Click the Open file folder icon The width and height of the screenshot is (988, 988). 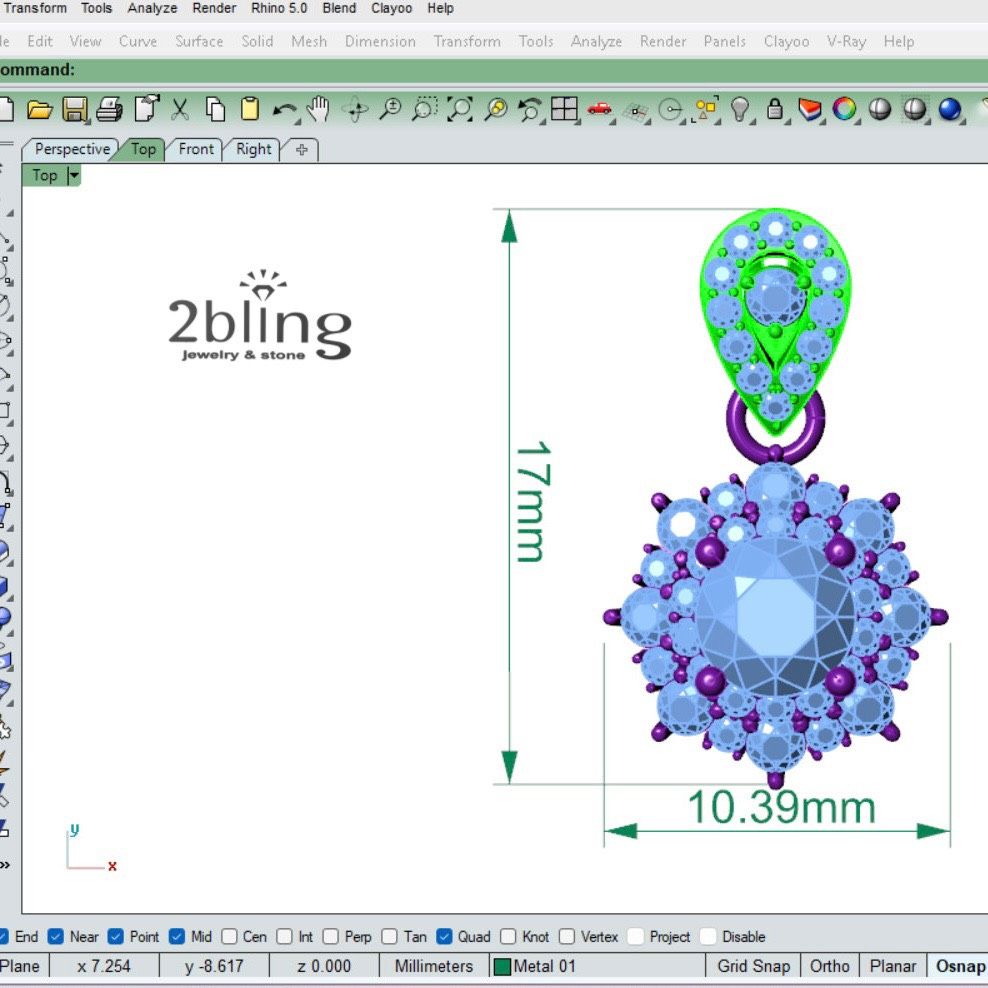39,109
